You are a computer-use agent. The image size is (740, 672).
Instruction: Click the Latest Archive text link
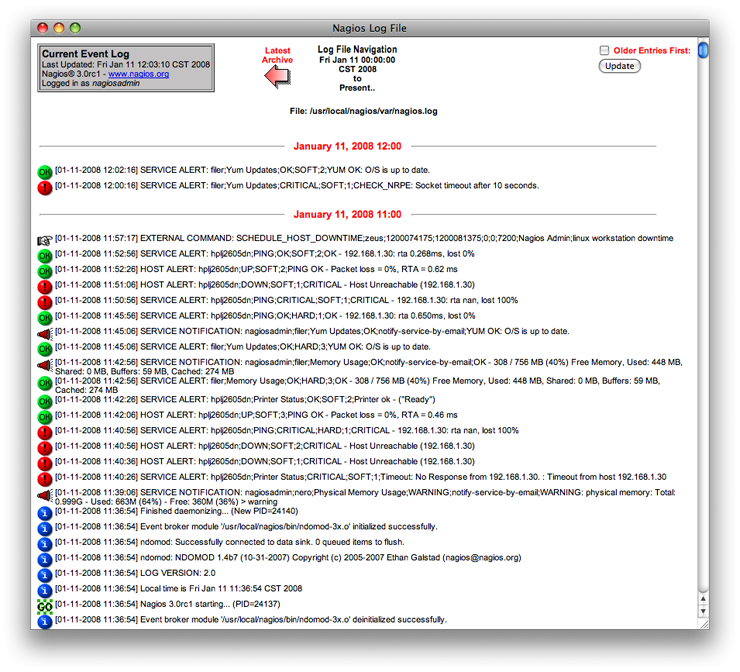(277, 55)
